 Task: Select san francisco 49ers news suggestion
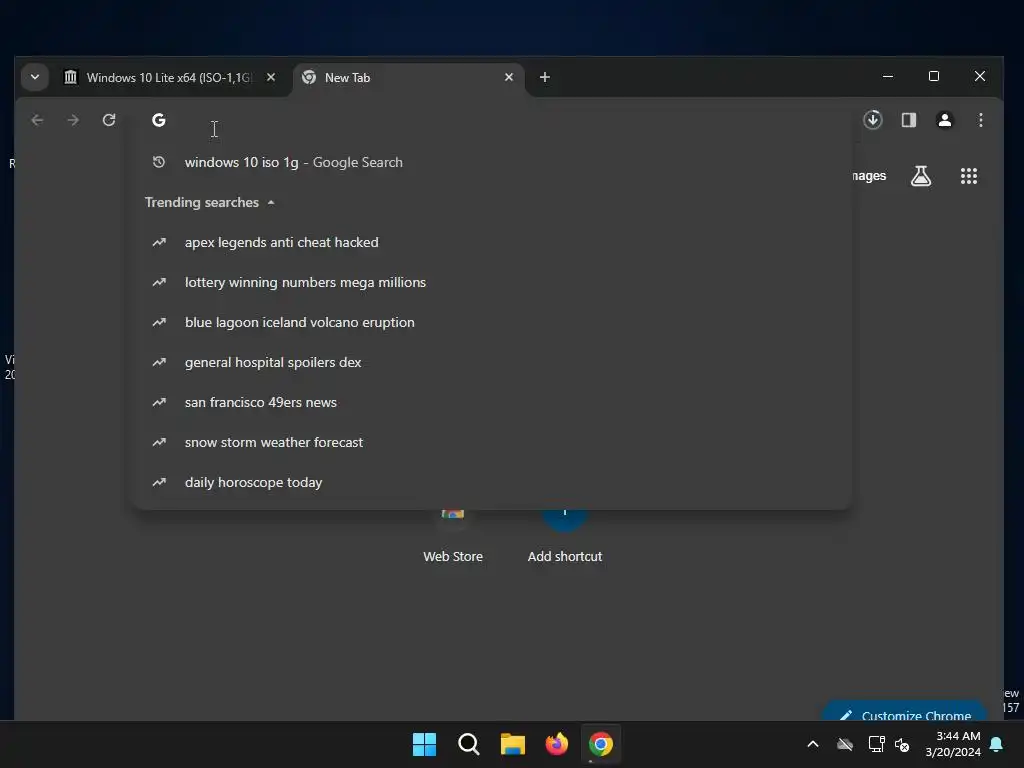coord(491,402)
